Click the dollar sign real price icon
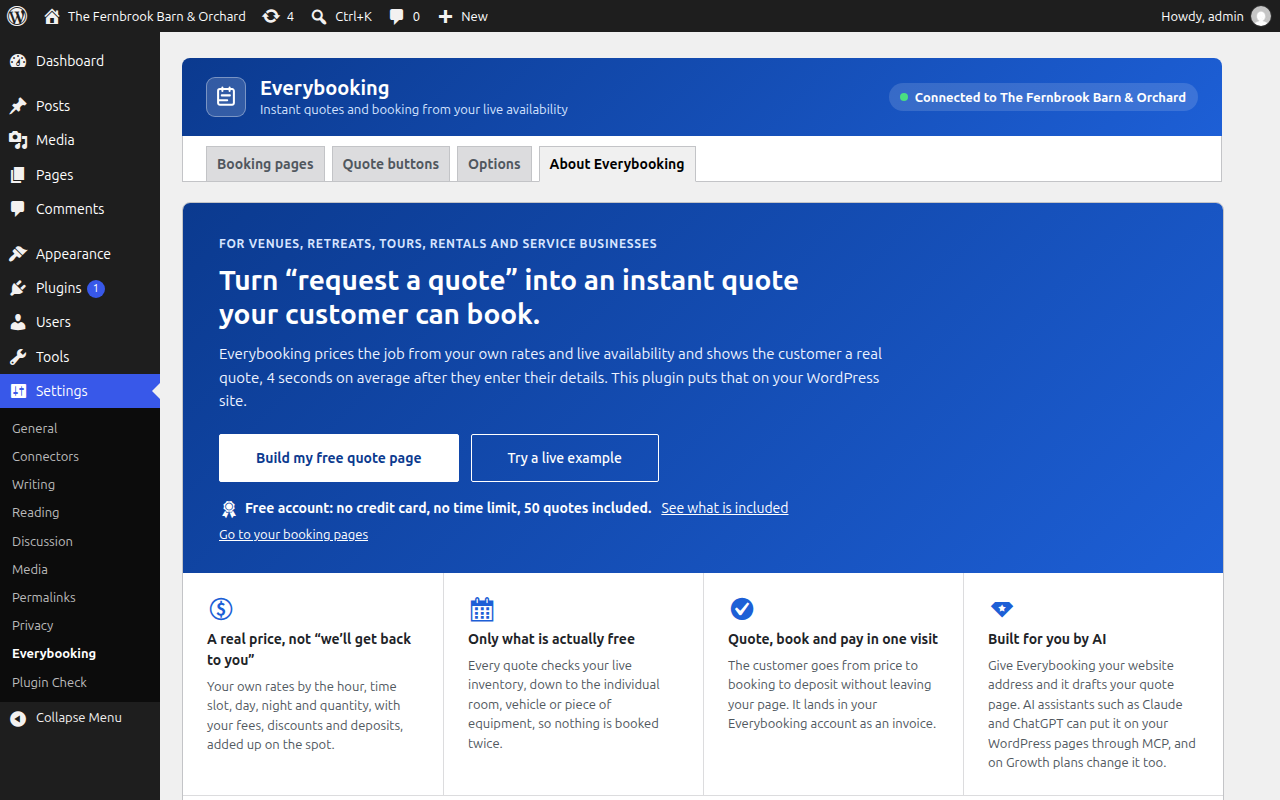Screen dimensions: 1280x800 (221, 609)
